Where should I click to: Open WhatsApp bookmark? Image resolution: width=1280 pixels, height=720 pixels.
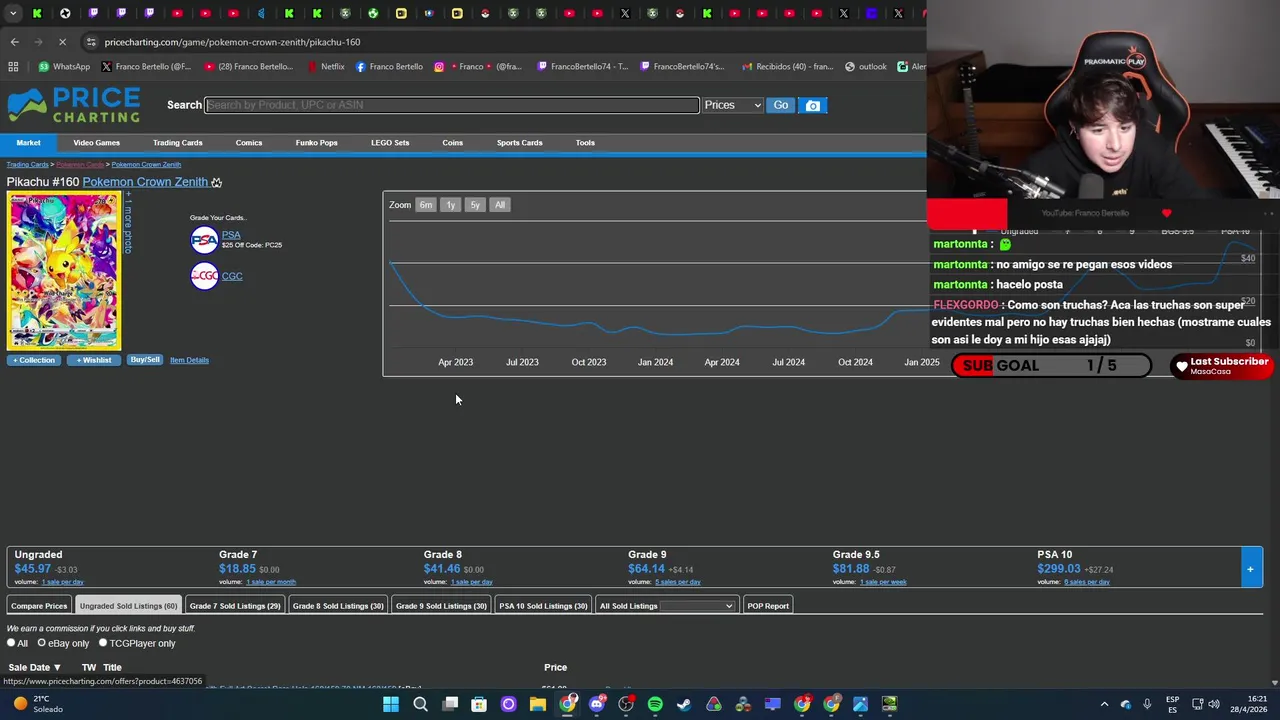[64, 67]
